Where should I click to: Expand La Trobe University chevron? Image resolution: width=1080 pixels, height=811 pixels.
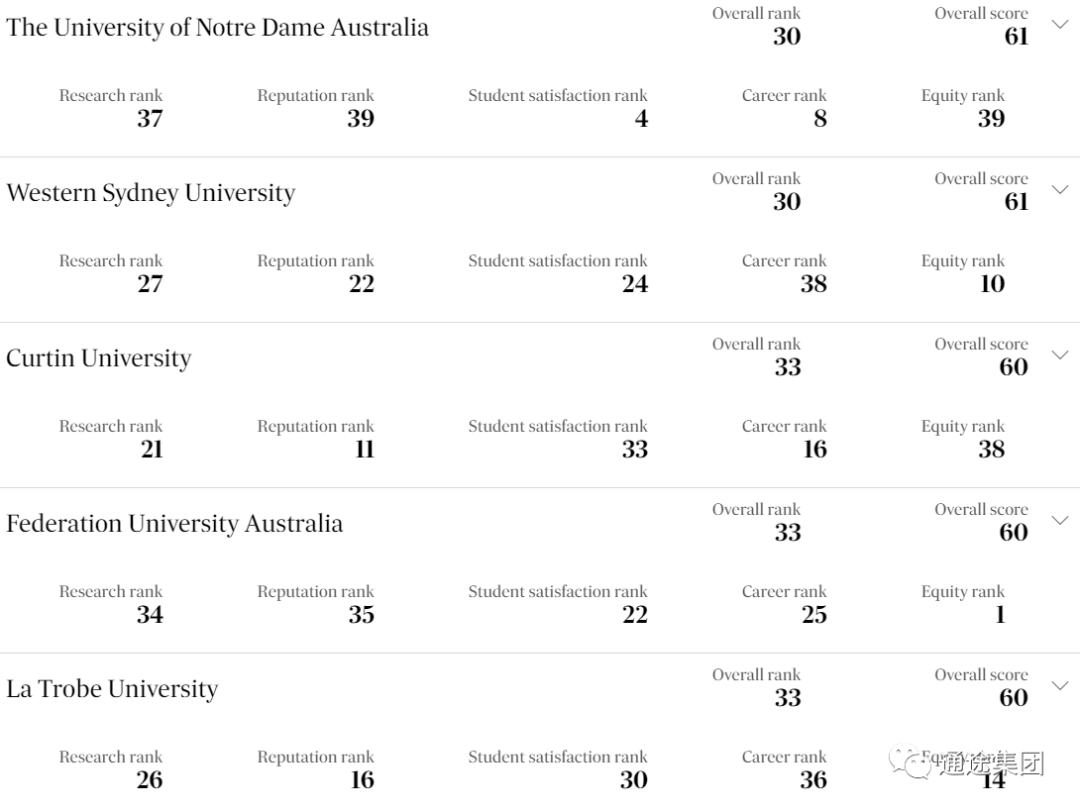(x=1060, y=686)
